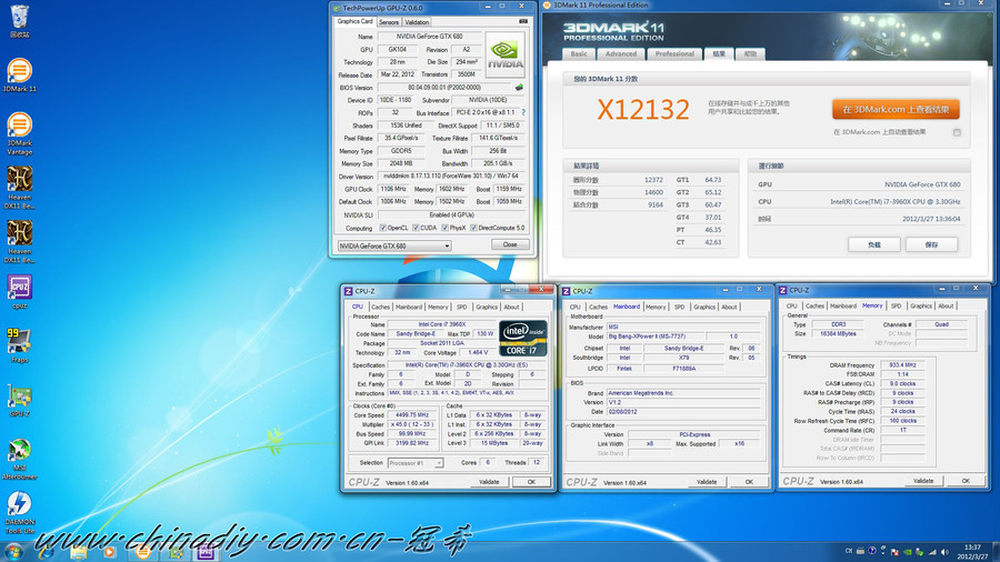1000x562 pixels.
Task: Launch 3DMark 11 from the desktop
Action: (19, 75)
